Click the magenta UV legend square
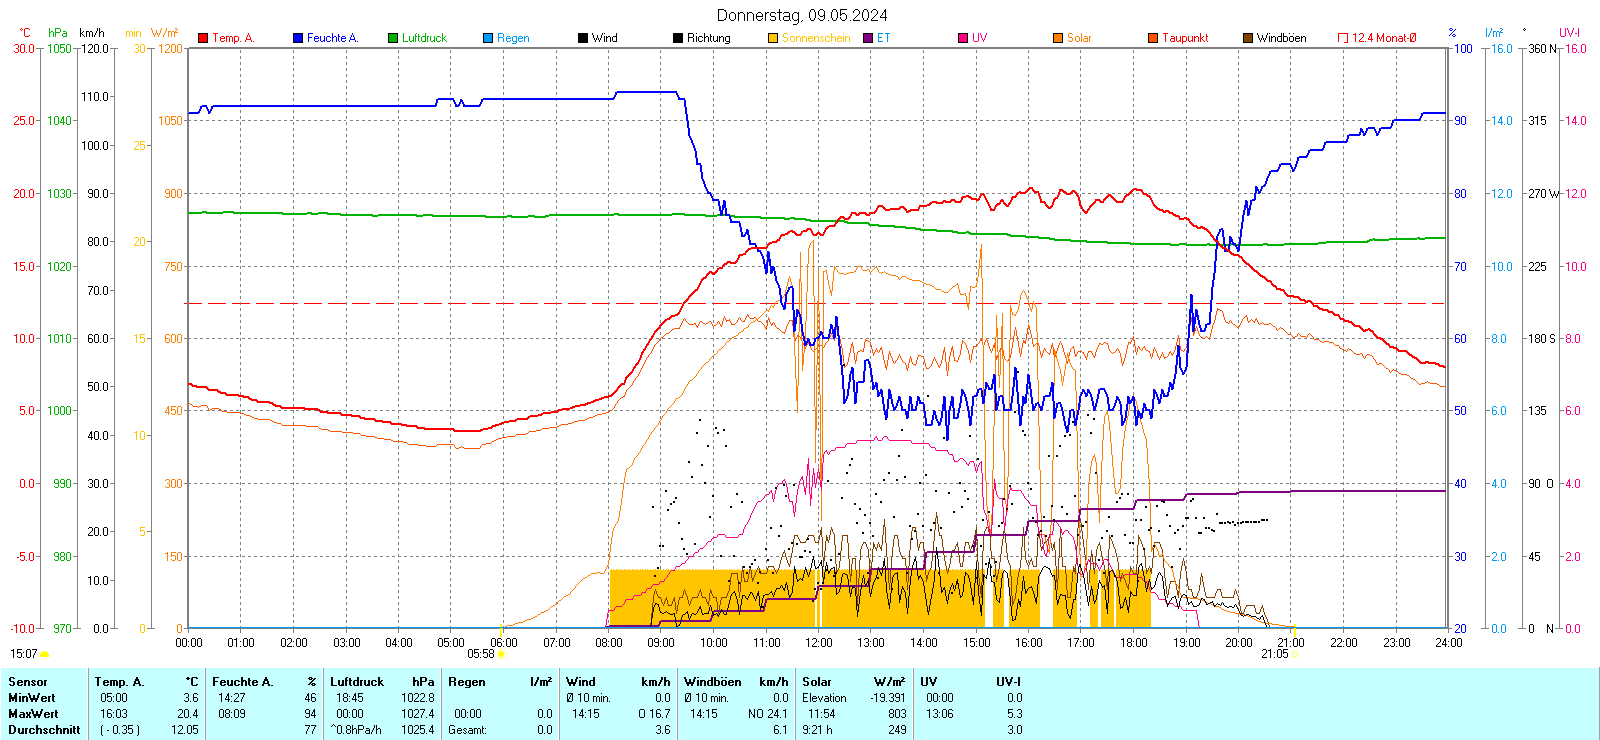The height and width of the screenshot is (740, 1600). pyautogui.click(x=963, y=38)
